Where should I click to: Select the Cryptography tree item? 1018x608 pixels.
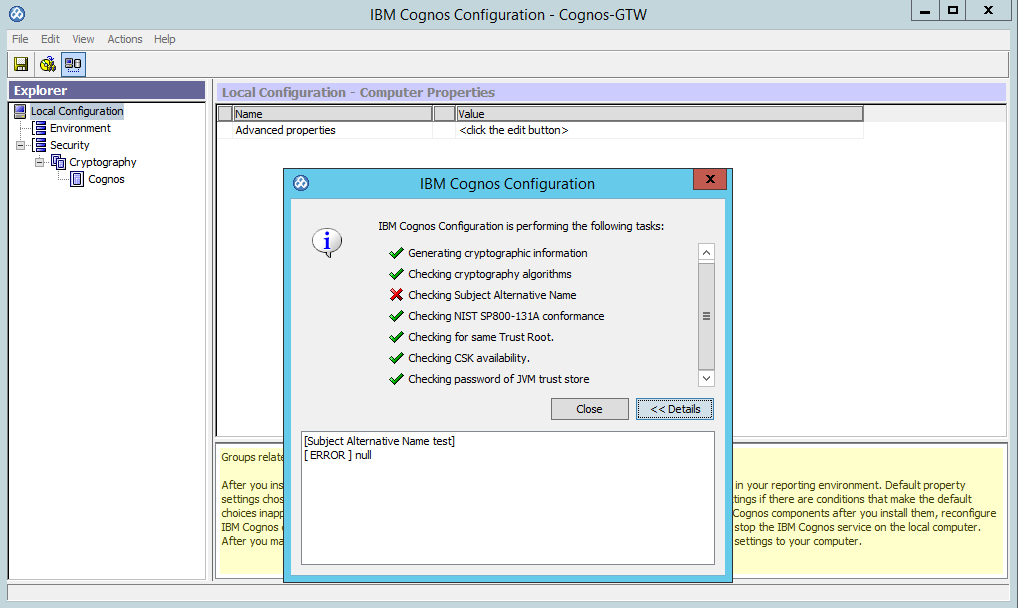click(x=103, y=162)
